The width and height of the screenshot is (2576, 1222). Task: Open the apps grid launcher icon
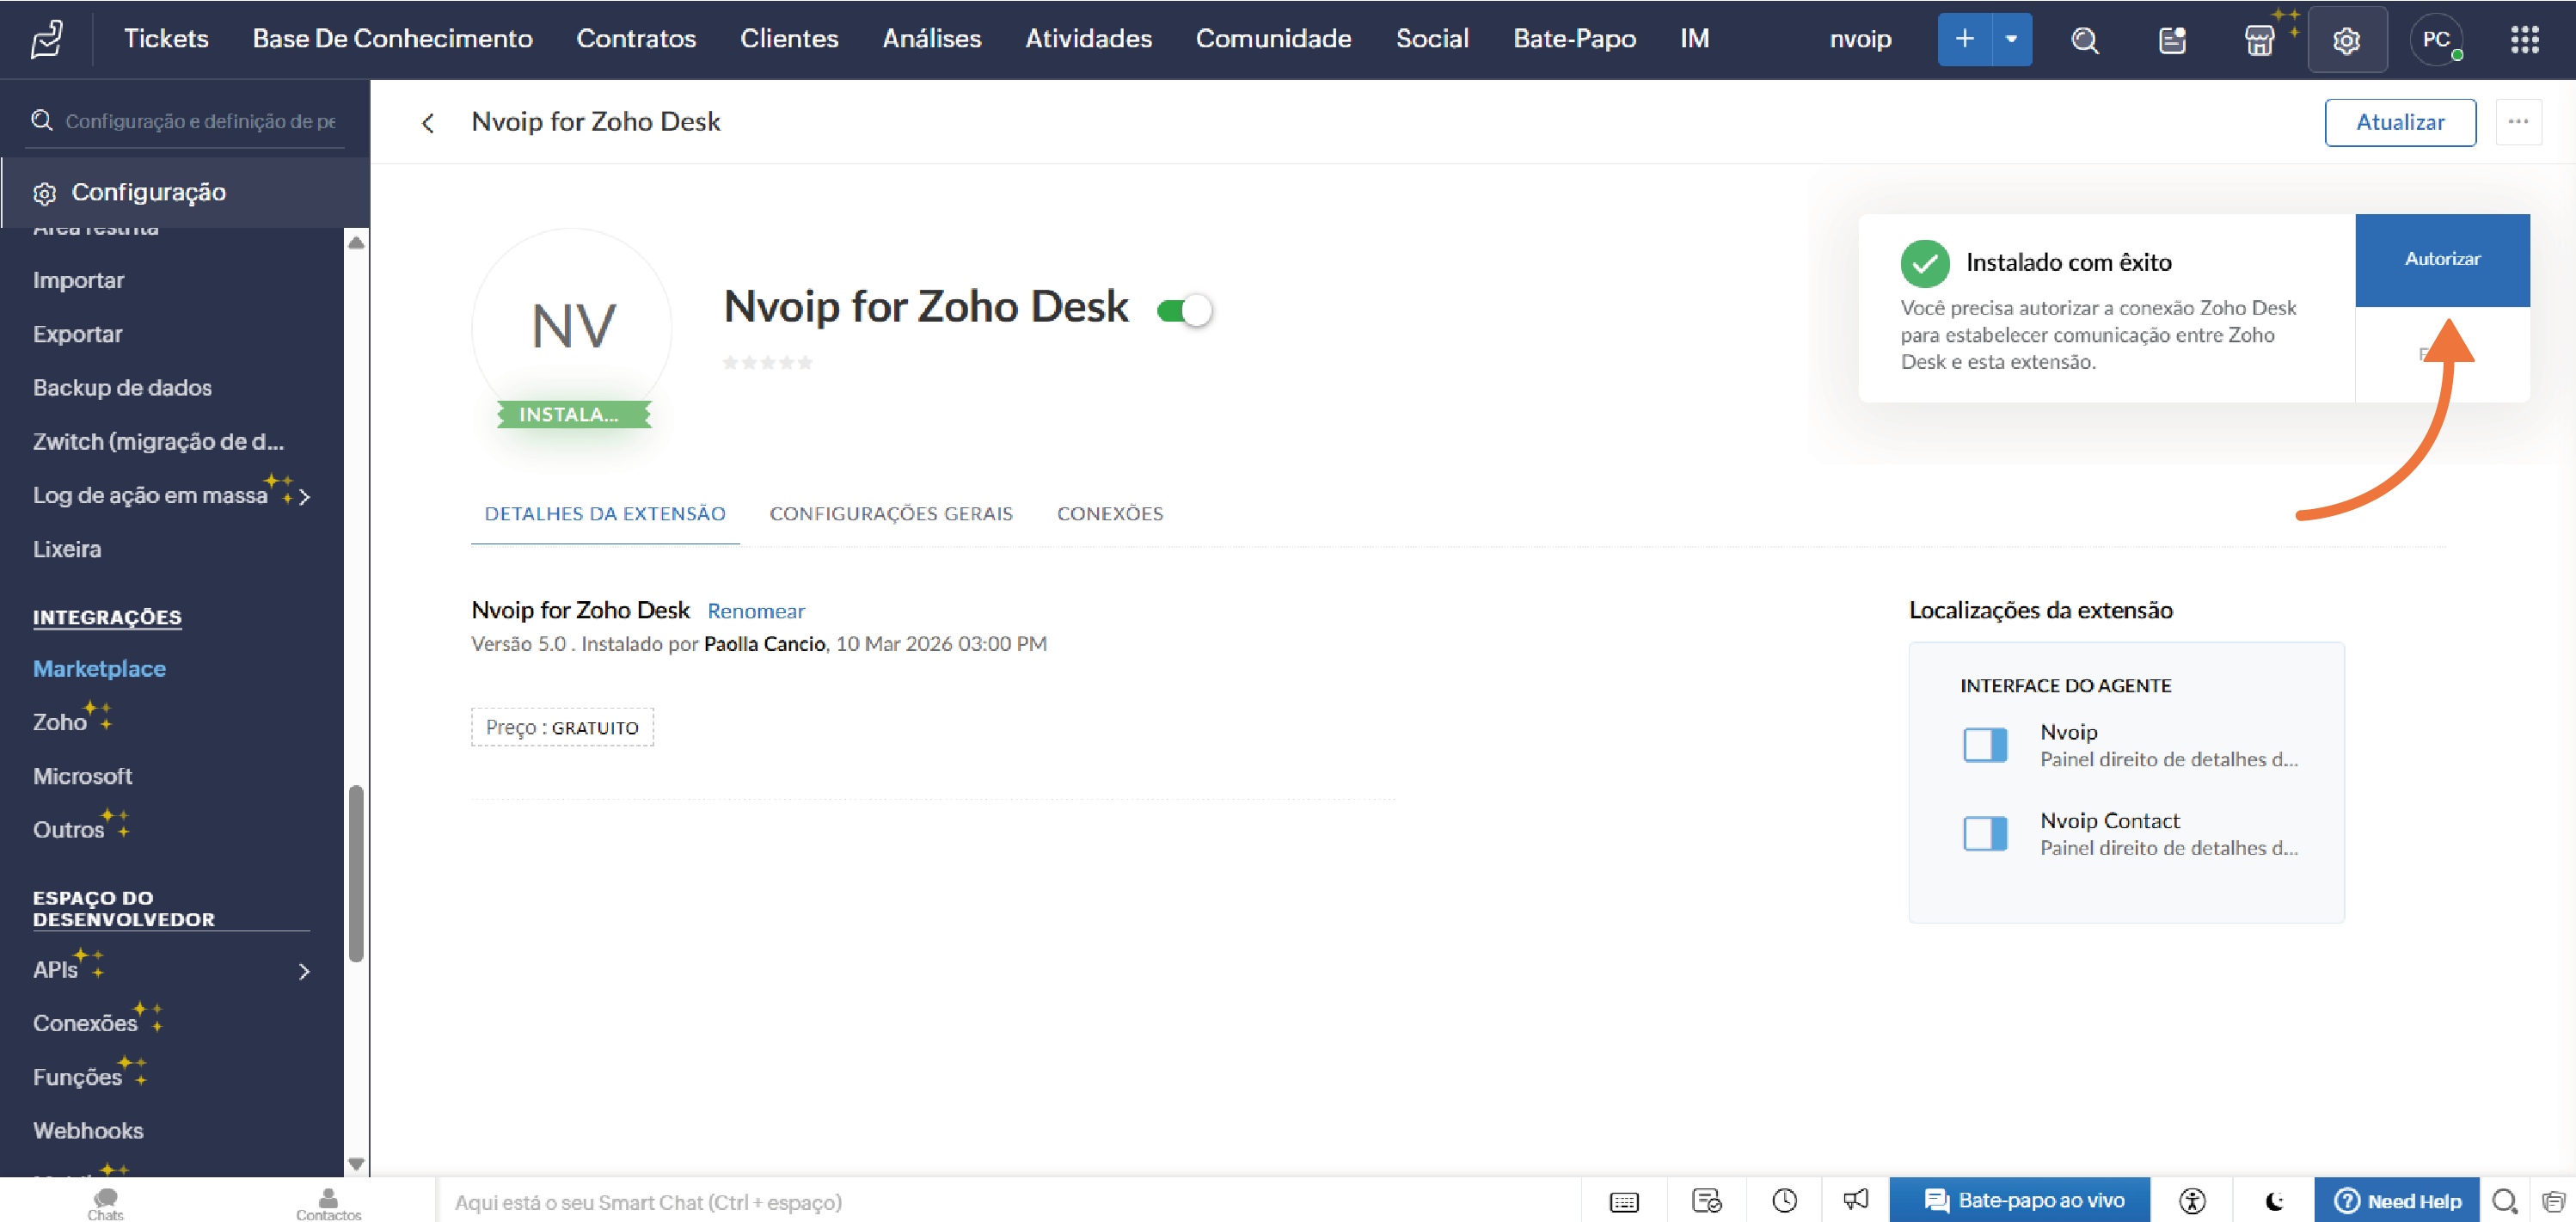tap(2524, 40)
